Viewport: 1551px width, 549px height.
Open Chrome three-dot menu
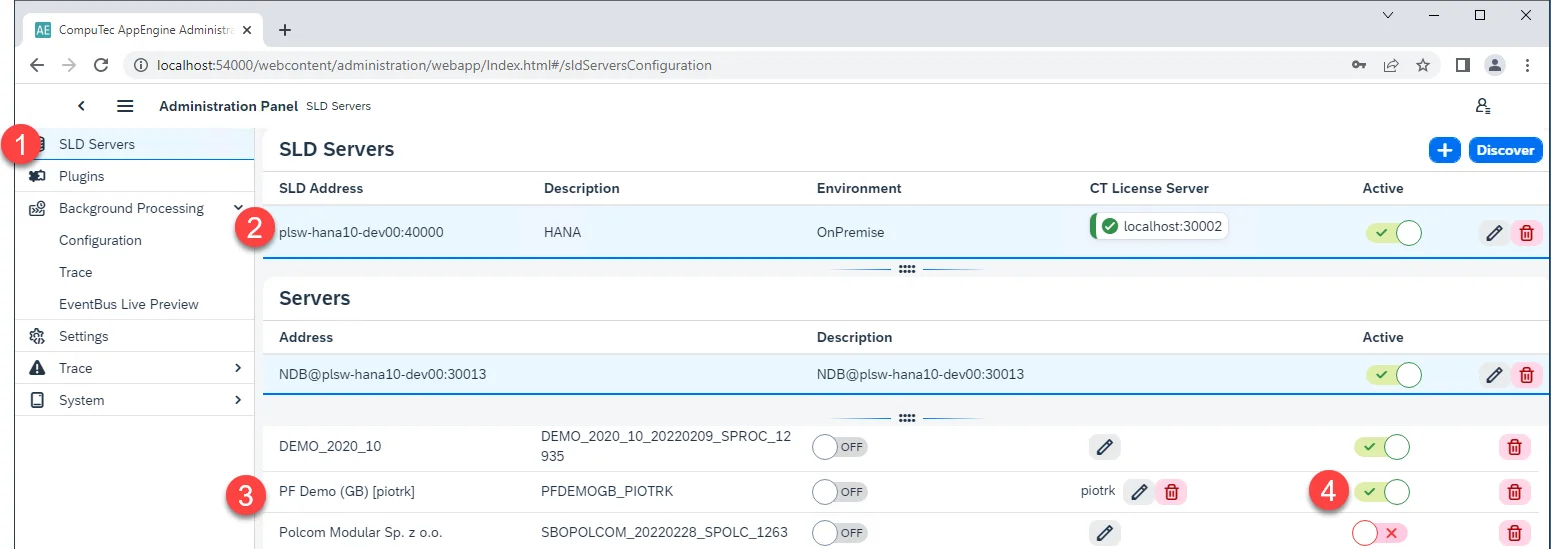point(1527,65)
